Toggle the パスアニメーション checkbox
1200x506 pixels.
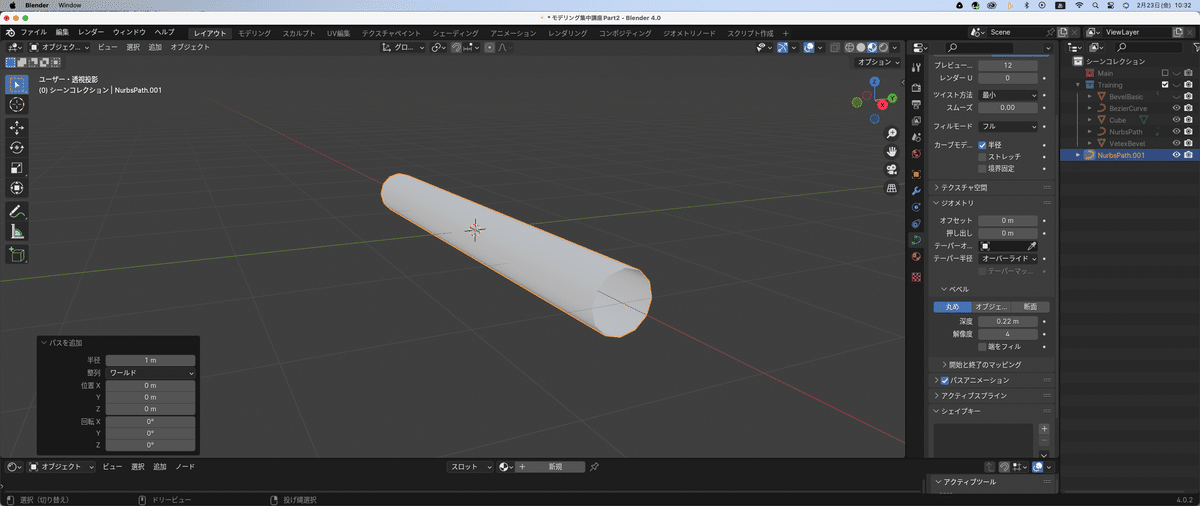pos(945,380)
